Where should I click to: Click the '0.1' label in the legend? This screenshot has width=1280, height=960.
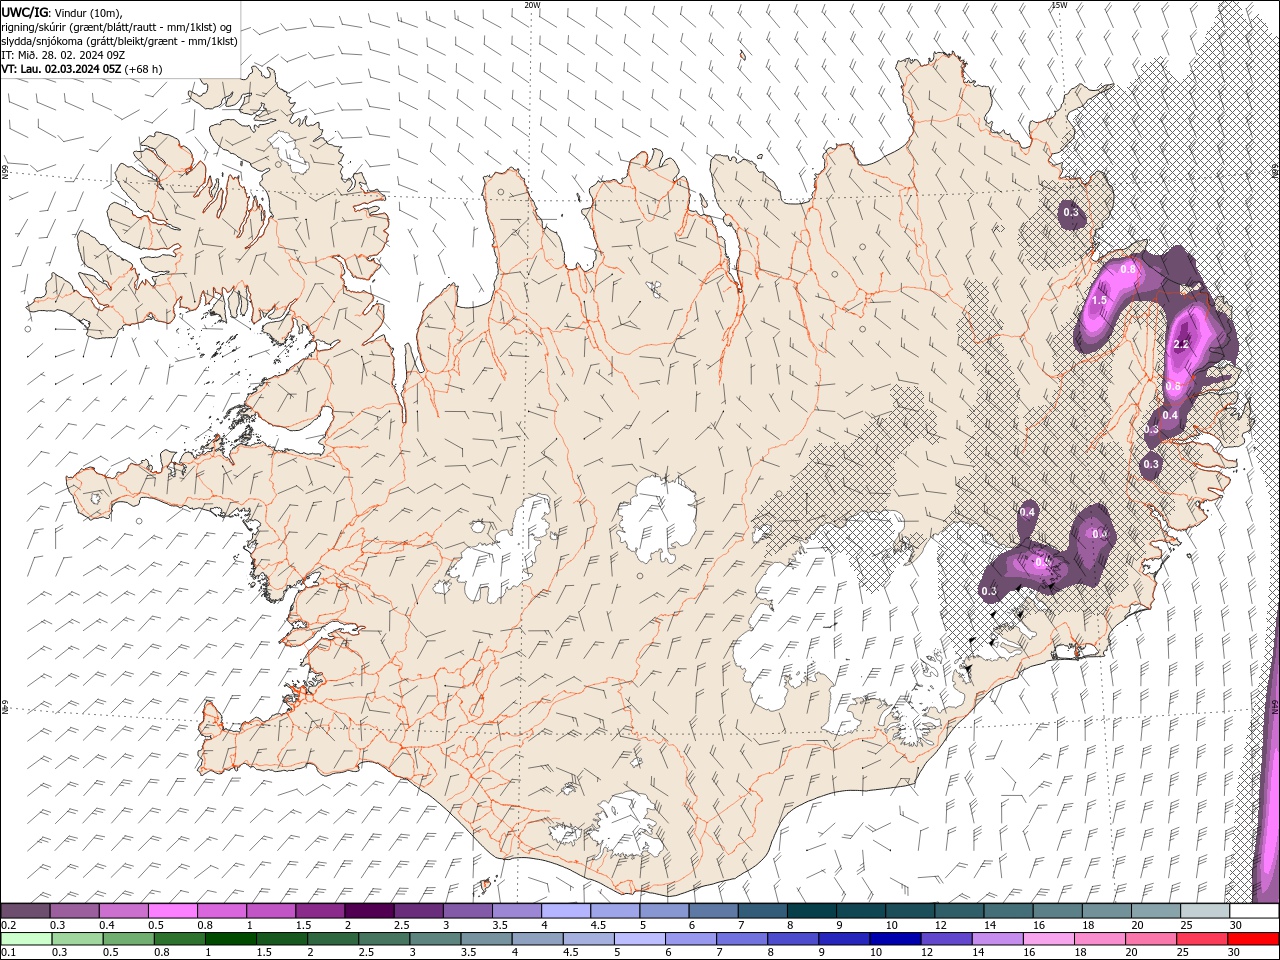click(x=8, y=952)
